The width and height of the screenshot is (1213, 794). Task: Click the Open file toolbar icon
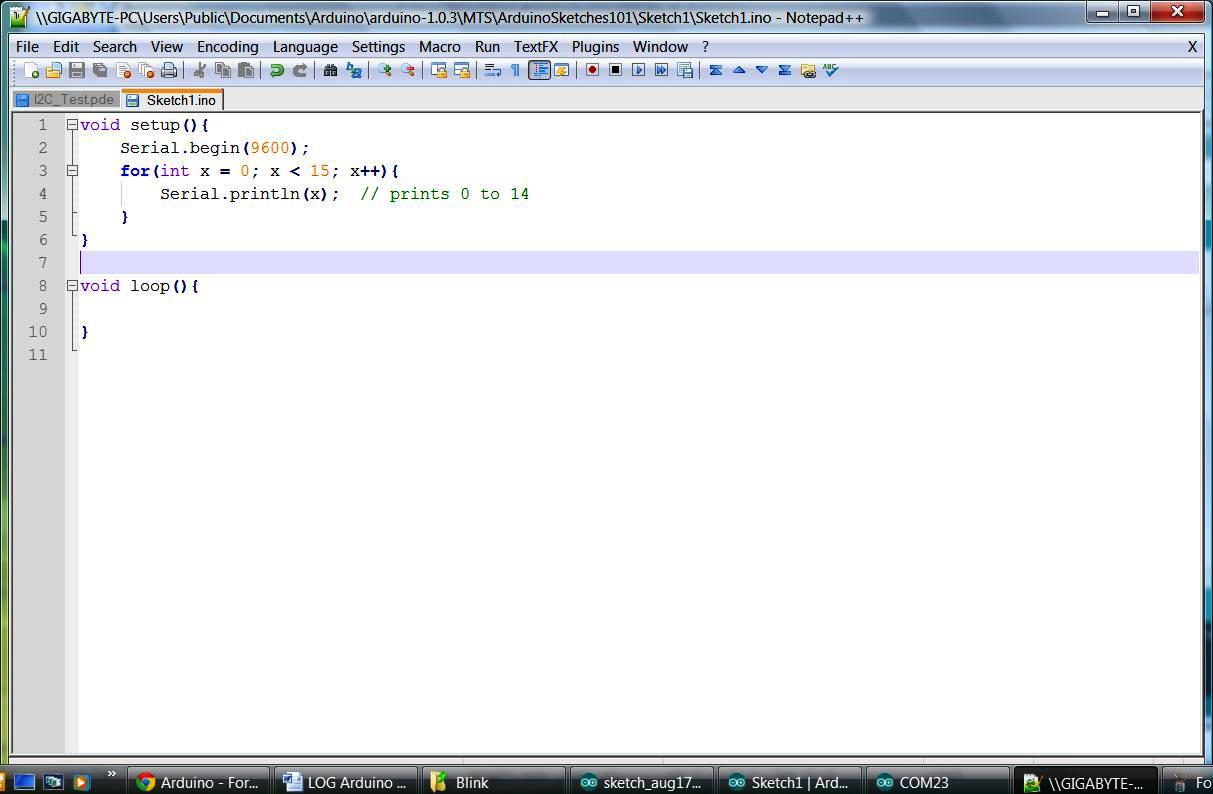click(54, 70)
